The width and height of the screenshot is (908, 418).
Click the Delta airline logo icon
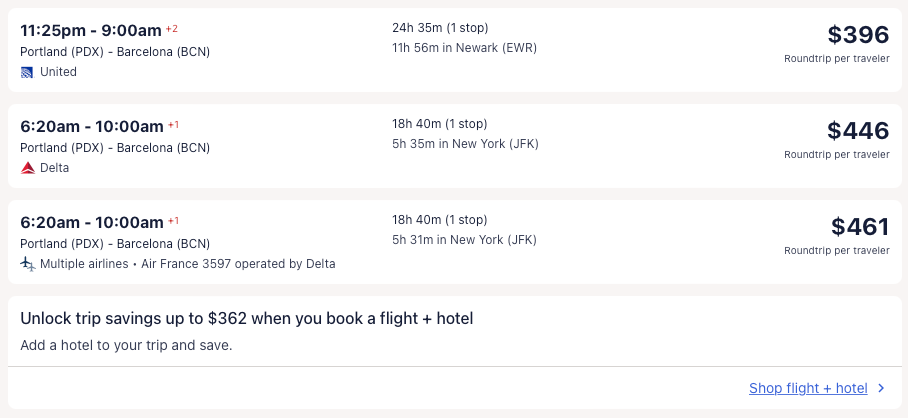pos(27,168)
